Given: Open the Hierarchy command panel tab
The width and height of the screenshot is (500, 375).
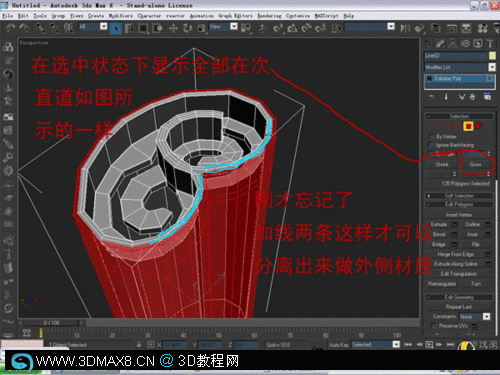Looking at the screenshot, I should click(453, 43).
